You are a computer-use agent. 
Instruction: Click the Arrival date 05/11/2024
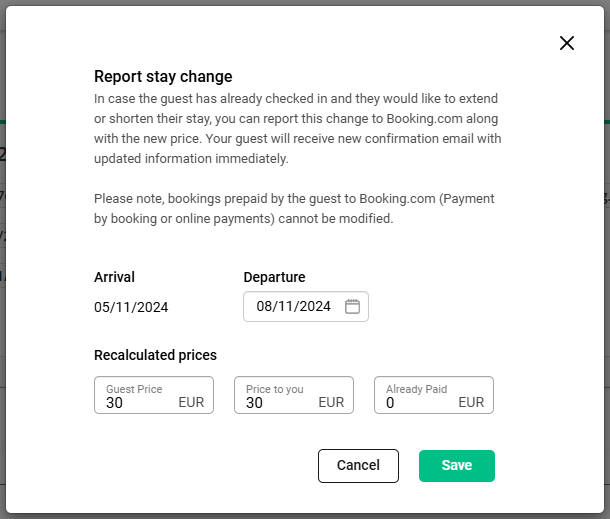click(131, 307)
